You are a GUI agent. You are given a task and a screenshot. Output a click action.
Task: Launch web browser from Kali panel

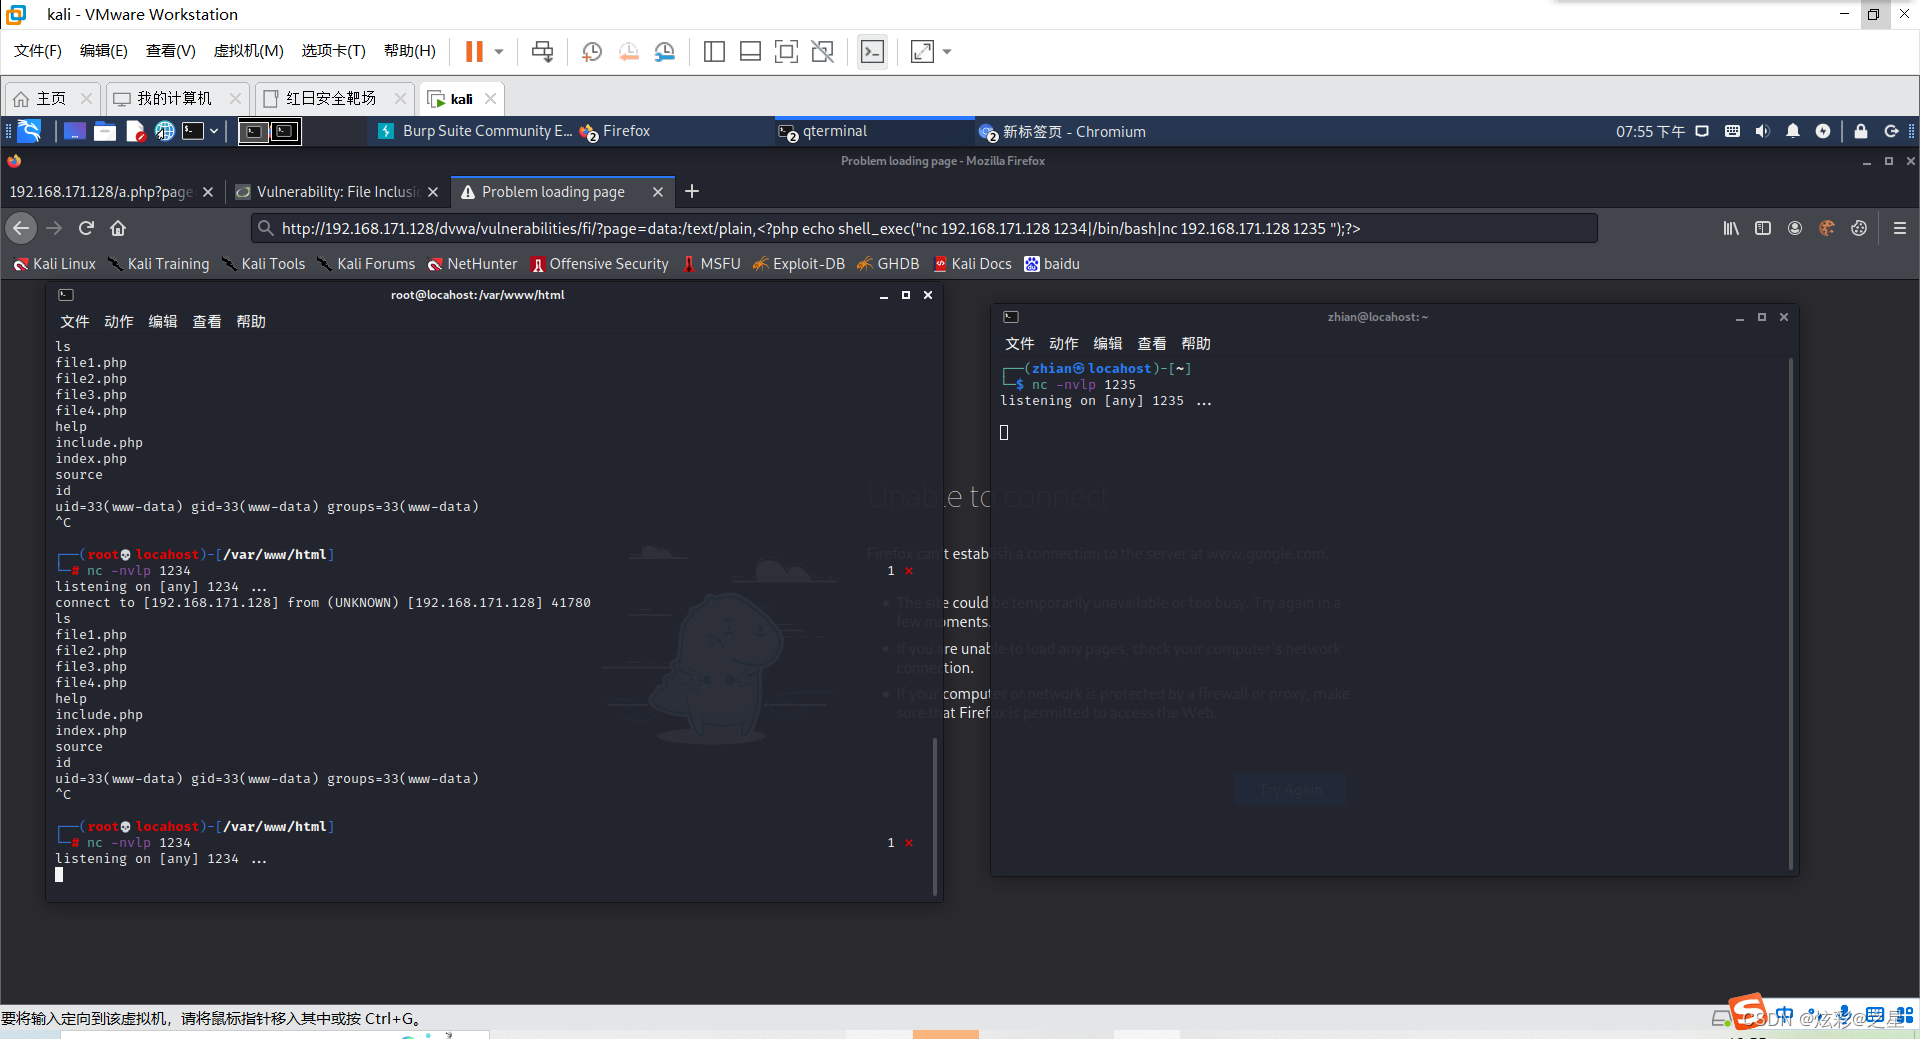(165, 131)
